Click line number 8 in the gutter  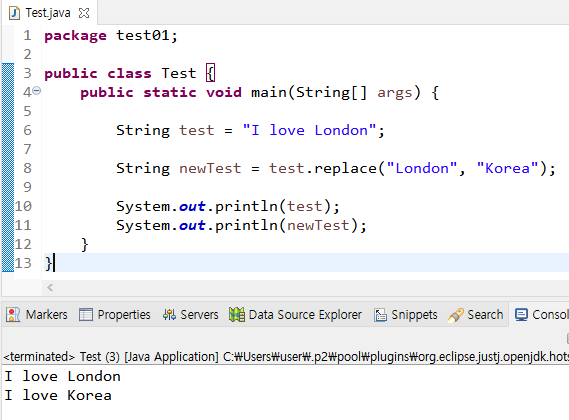pos(28,168)
